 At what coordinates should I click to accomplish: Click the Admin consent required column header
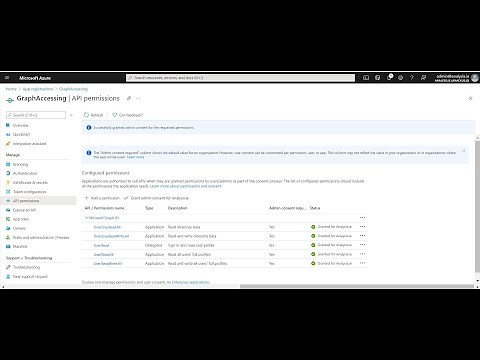[x=287, y=208]
